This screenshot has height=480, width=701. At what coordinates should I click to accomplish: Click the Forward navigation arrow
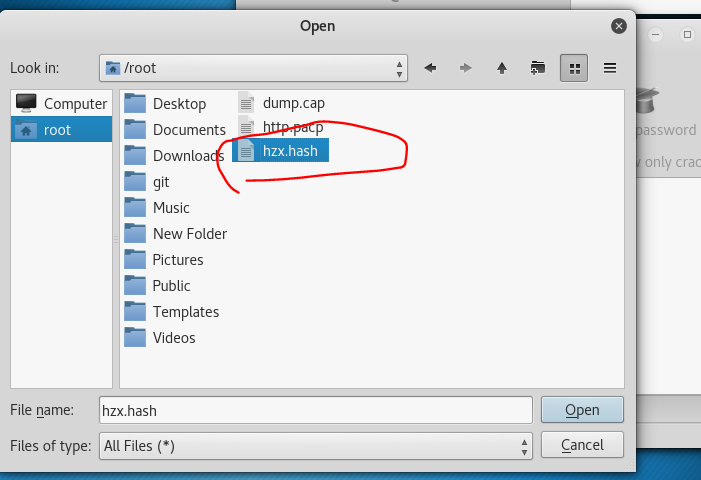(x=465, y=68)
